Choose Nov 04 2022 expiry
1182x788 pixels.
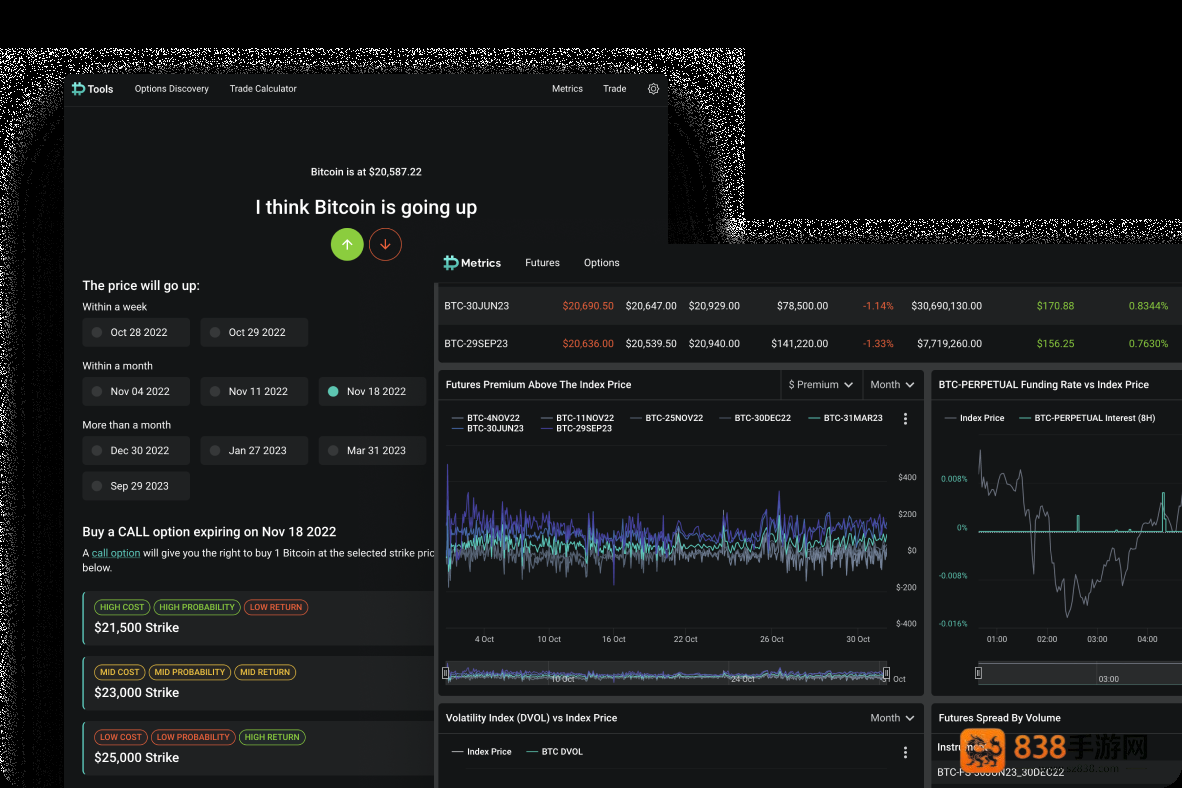[136, 391]
